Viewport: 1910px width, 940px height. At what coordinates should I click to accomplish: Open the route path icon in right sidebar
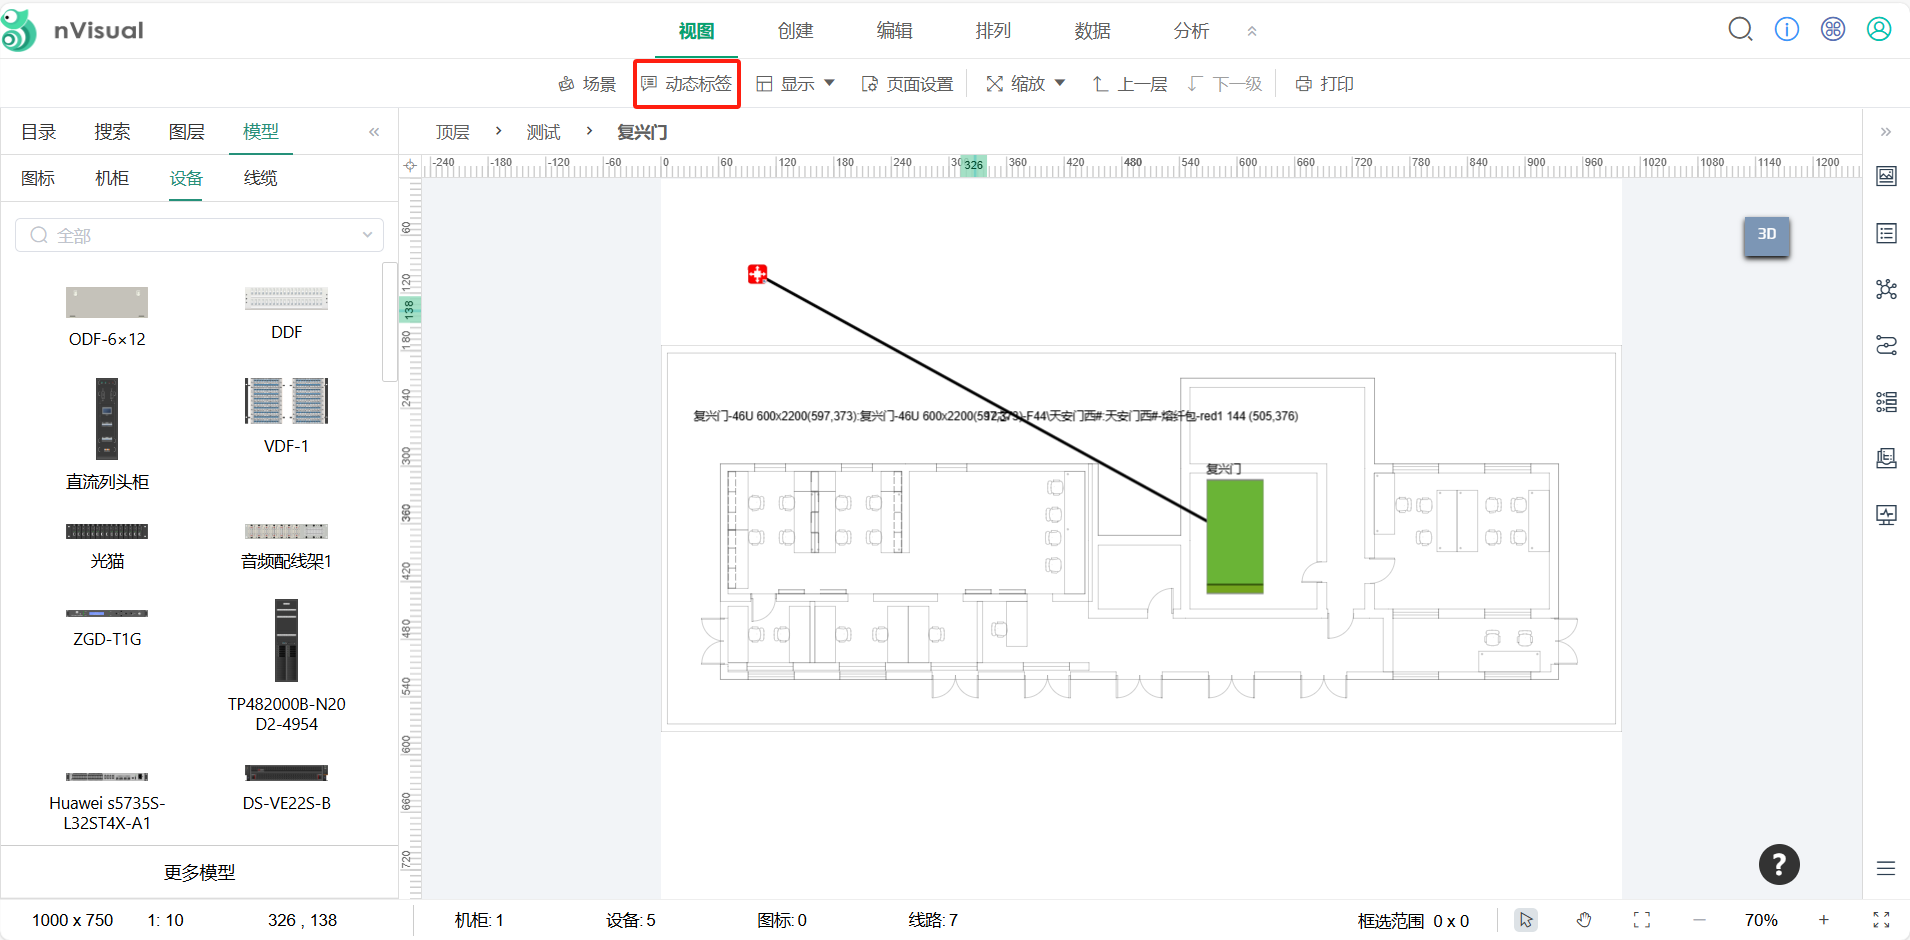1886,345
